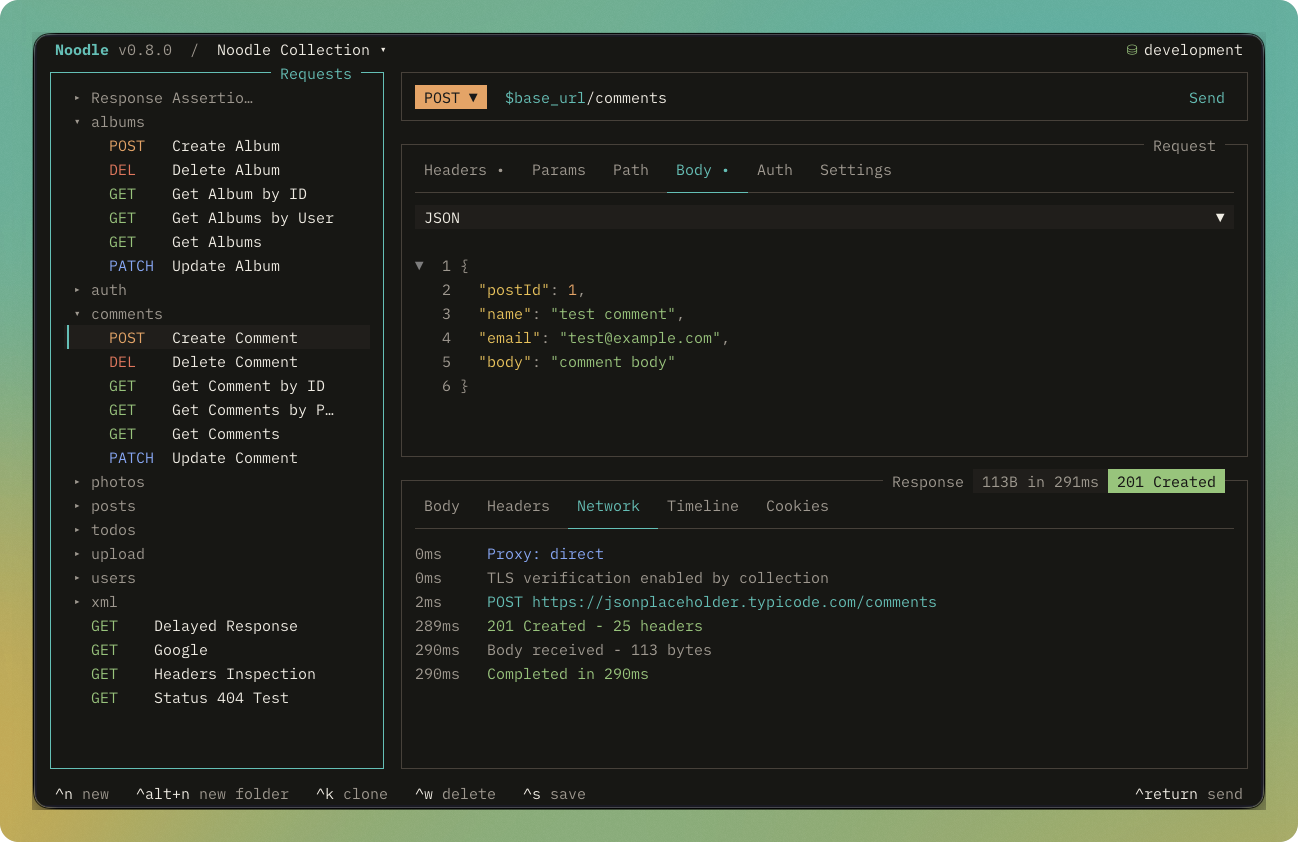Click the 113B in 291ms response stat

1040,482
